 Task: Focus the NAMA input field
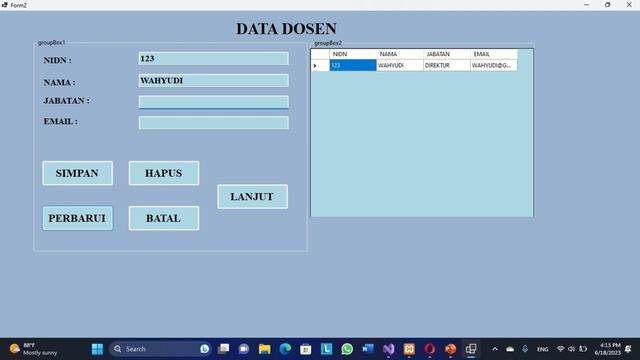(x=213, y=80)
